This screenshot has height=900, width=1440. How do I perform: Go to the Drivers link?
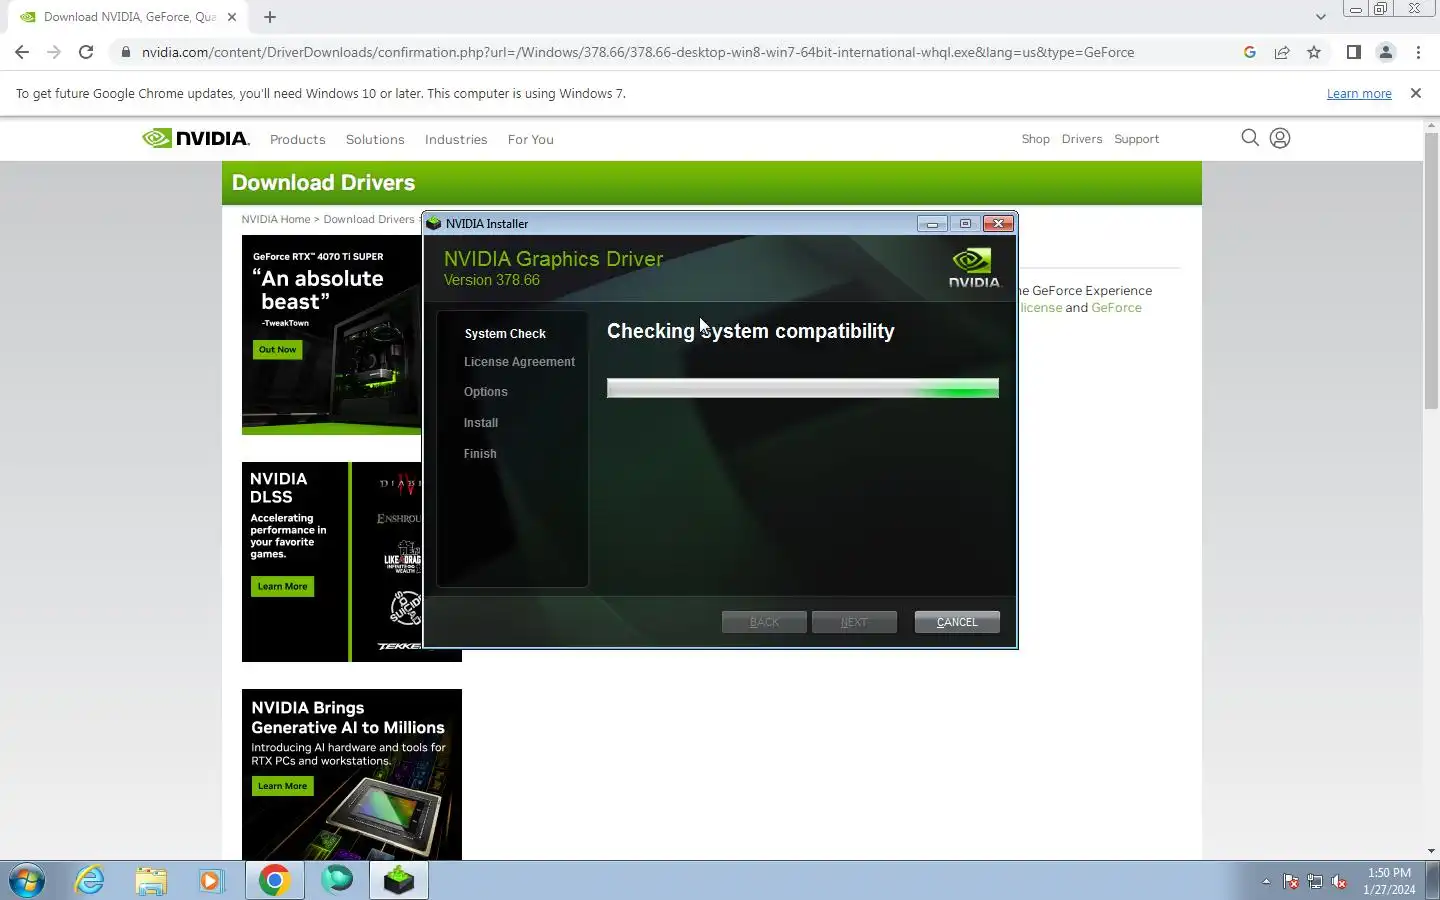click(x=1082, y=139)
